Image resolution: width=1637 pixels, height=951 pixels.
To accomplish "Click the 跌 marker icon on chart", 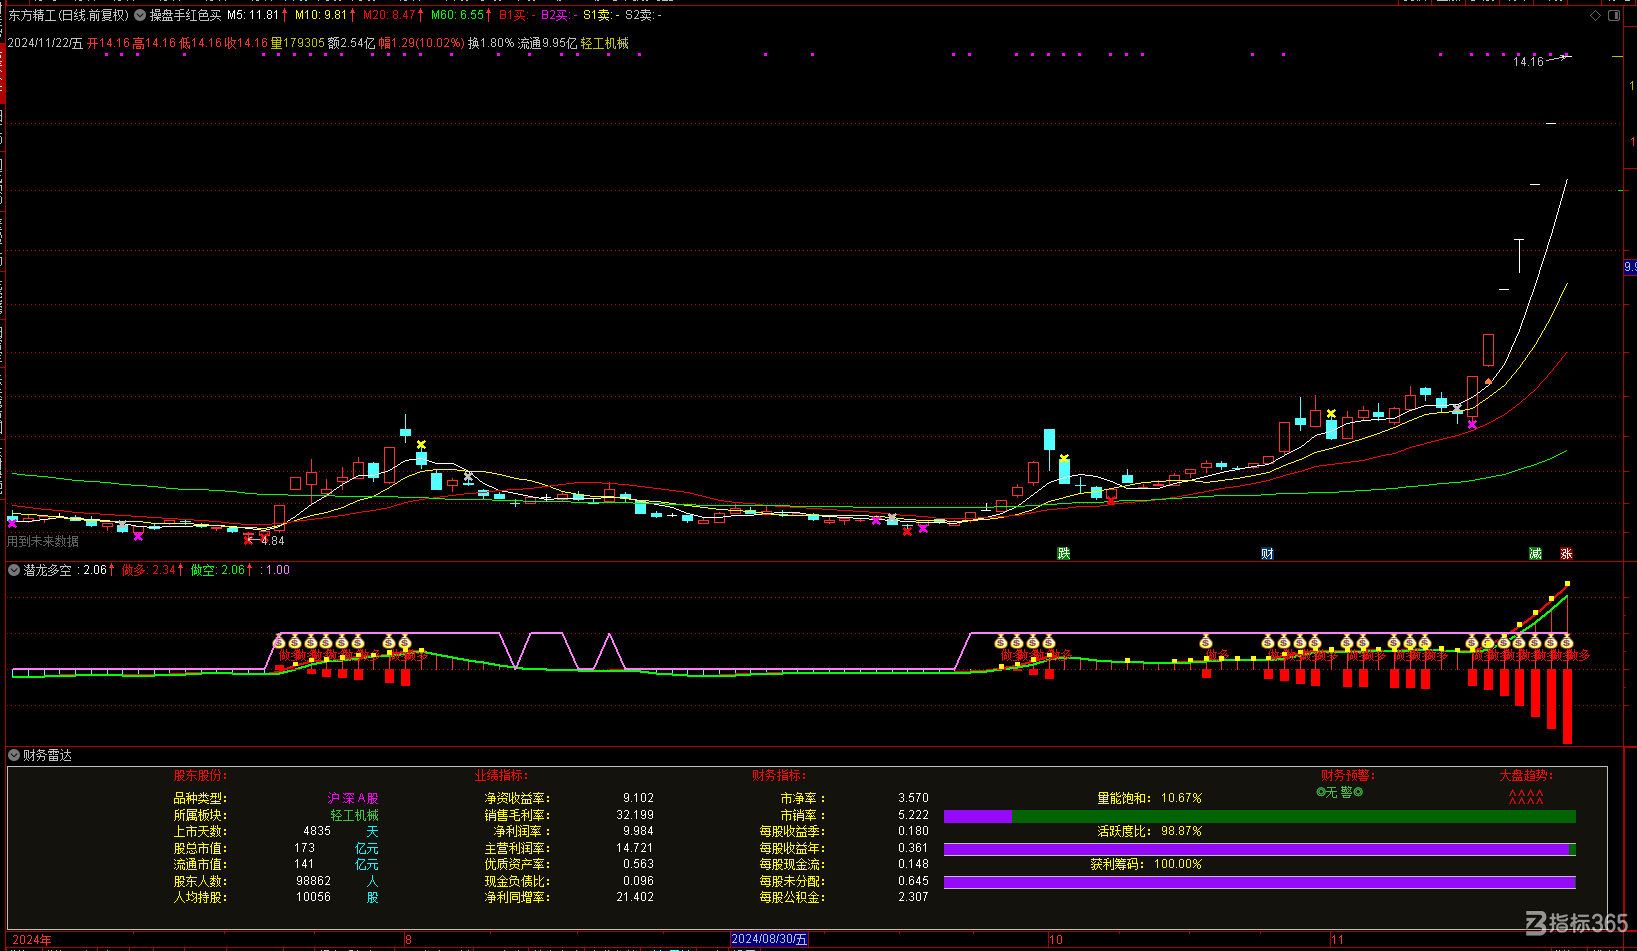I will click(x=1064, y=554).
